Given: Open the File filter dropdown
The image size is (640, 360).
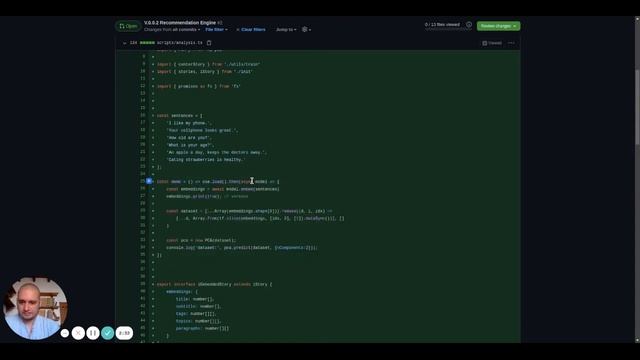Looking at the screenshot, I should pos(216,30).
